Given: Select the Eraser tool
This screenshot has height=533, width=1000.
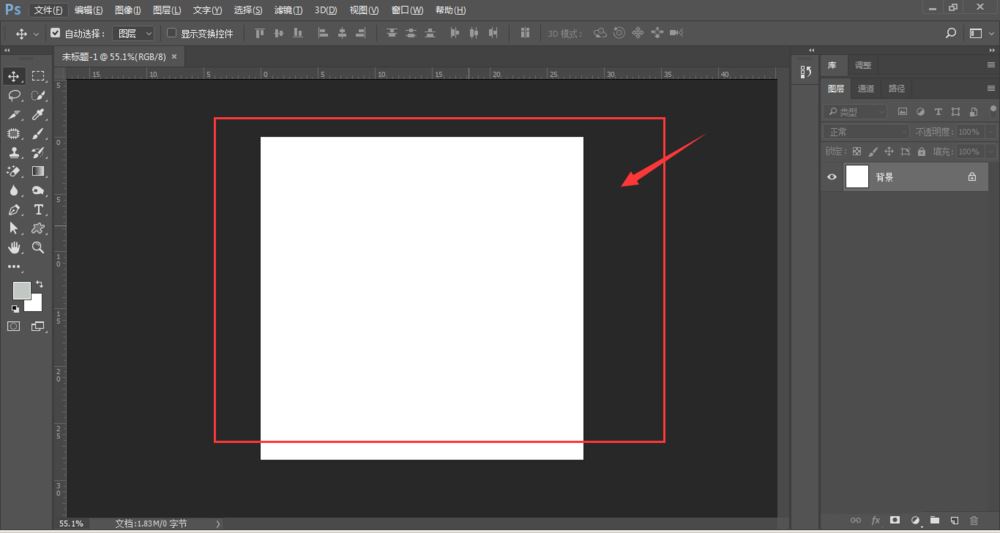Looking at the screenshot, I should pyautogui.click(x=13, y=172).
